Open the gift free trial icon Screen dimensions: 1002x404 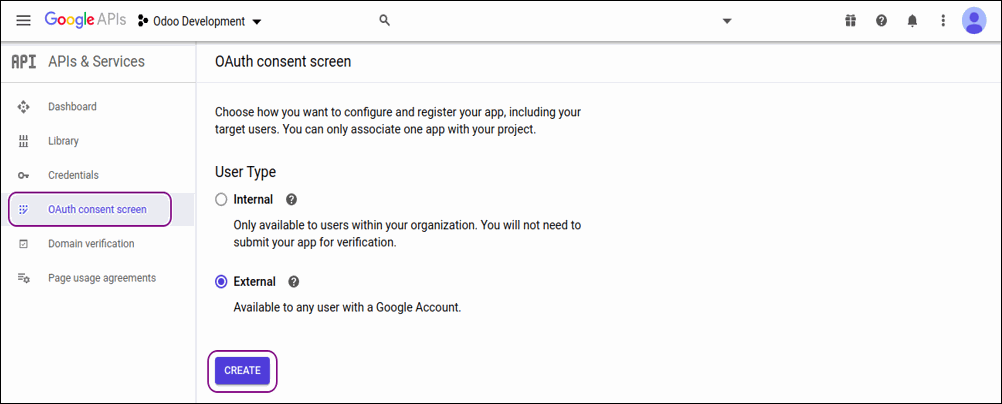[x=850, y=21]
